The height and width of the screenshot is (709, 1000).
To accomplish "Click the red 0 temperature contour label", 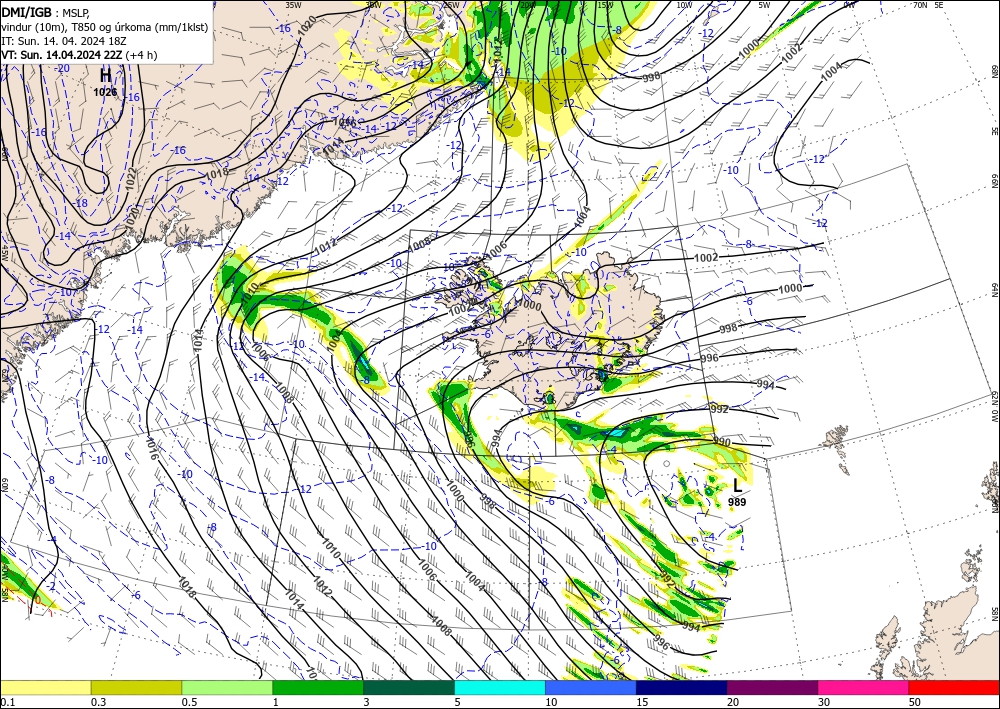I will 38,601.
